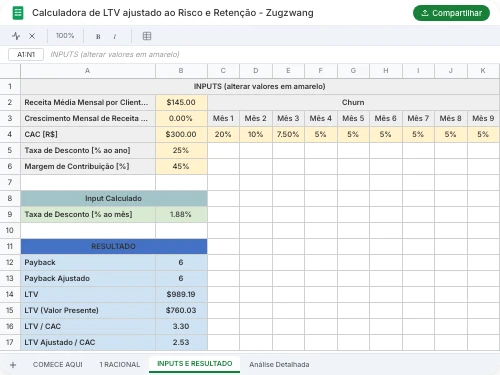Select column A header

click(x=88, y=71)
